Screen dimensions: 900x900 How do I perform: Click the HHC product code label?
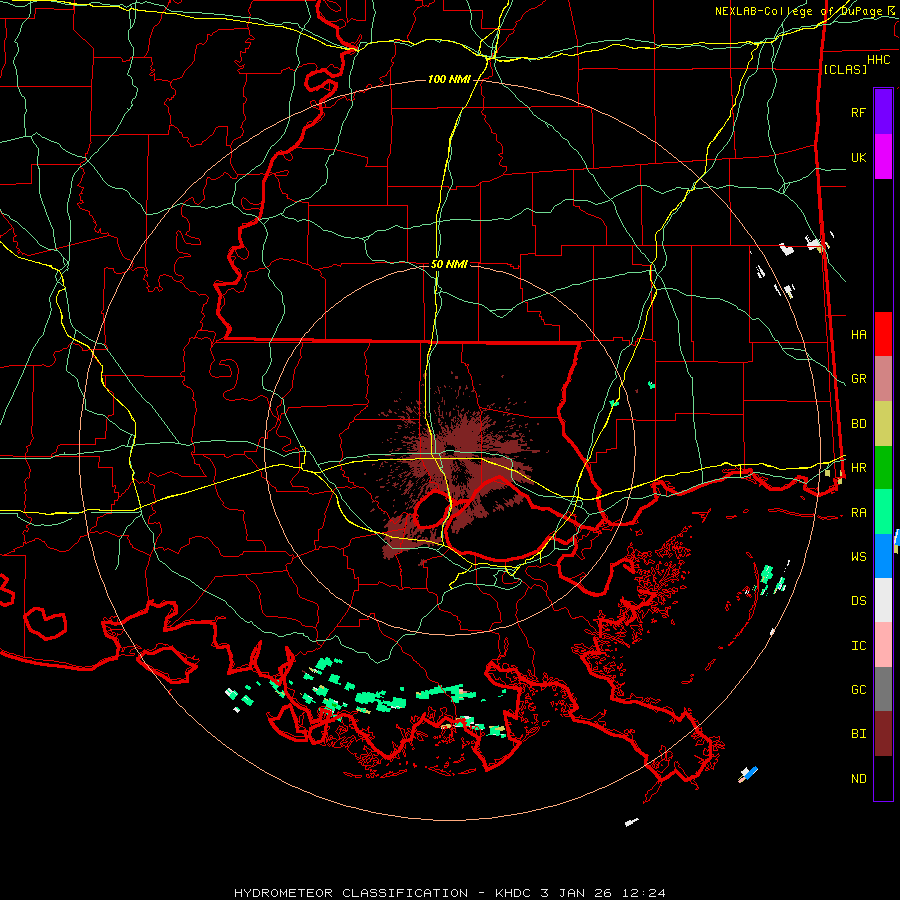coord(878,60)
